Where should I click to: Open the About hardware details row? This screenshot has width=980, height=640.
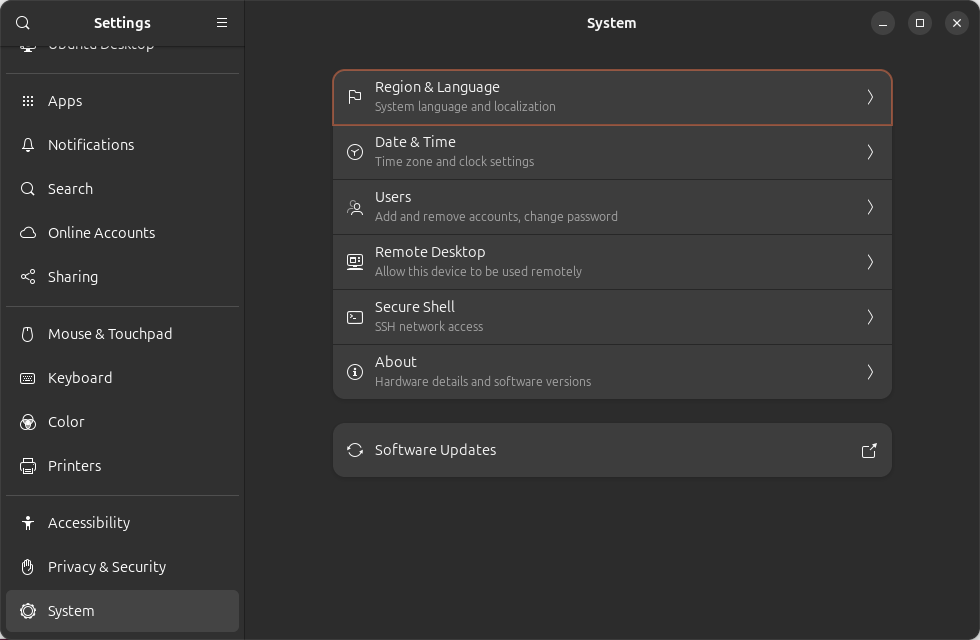click(x=611, y=372)
